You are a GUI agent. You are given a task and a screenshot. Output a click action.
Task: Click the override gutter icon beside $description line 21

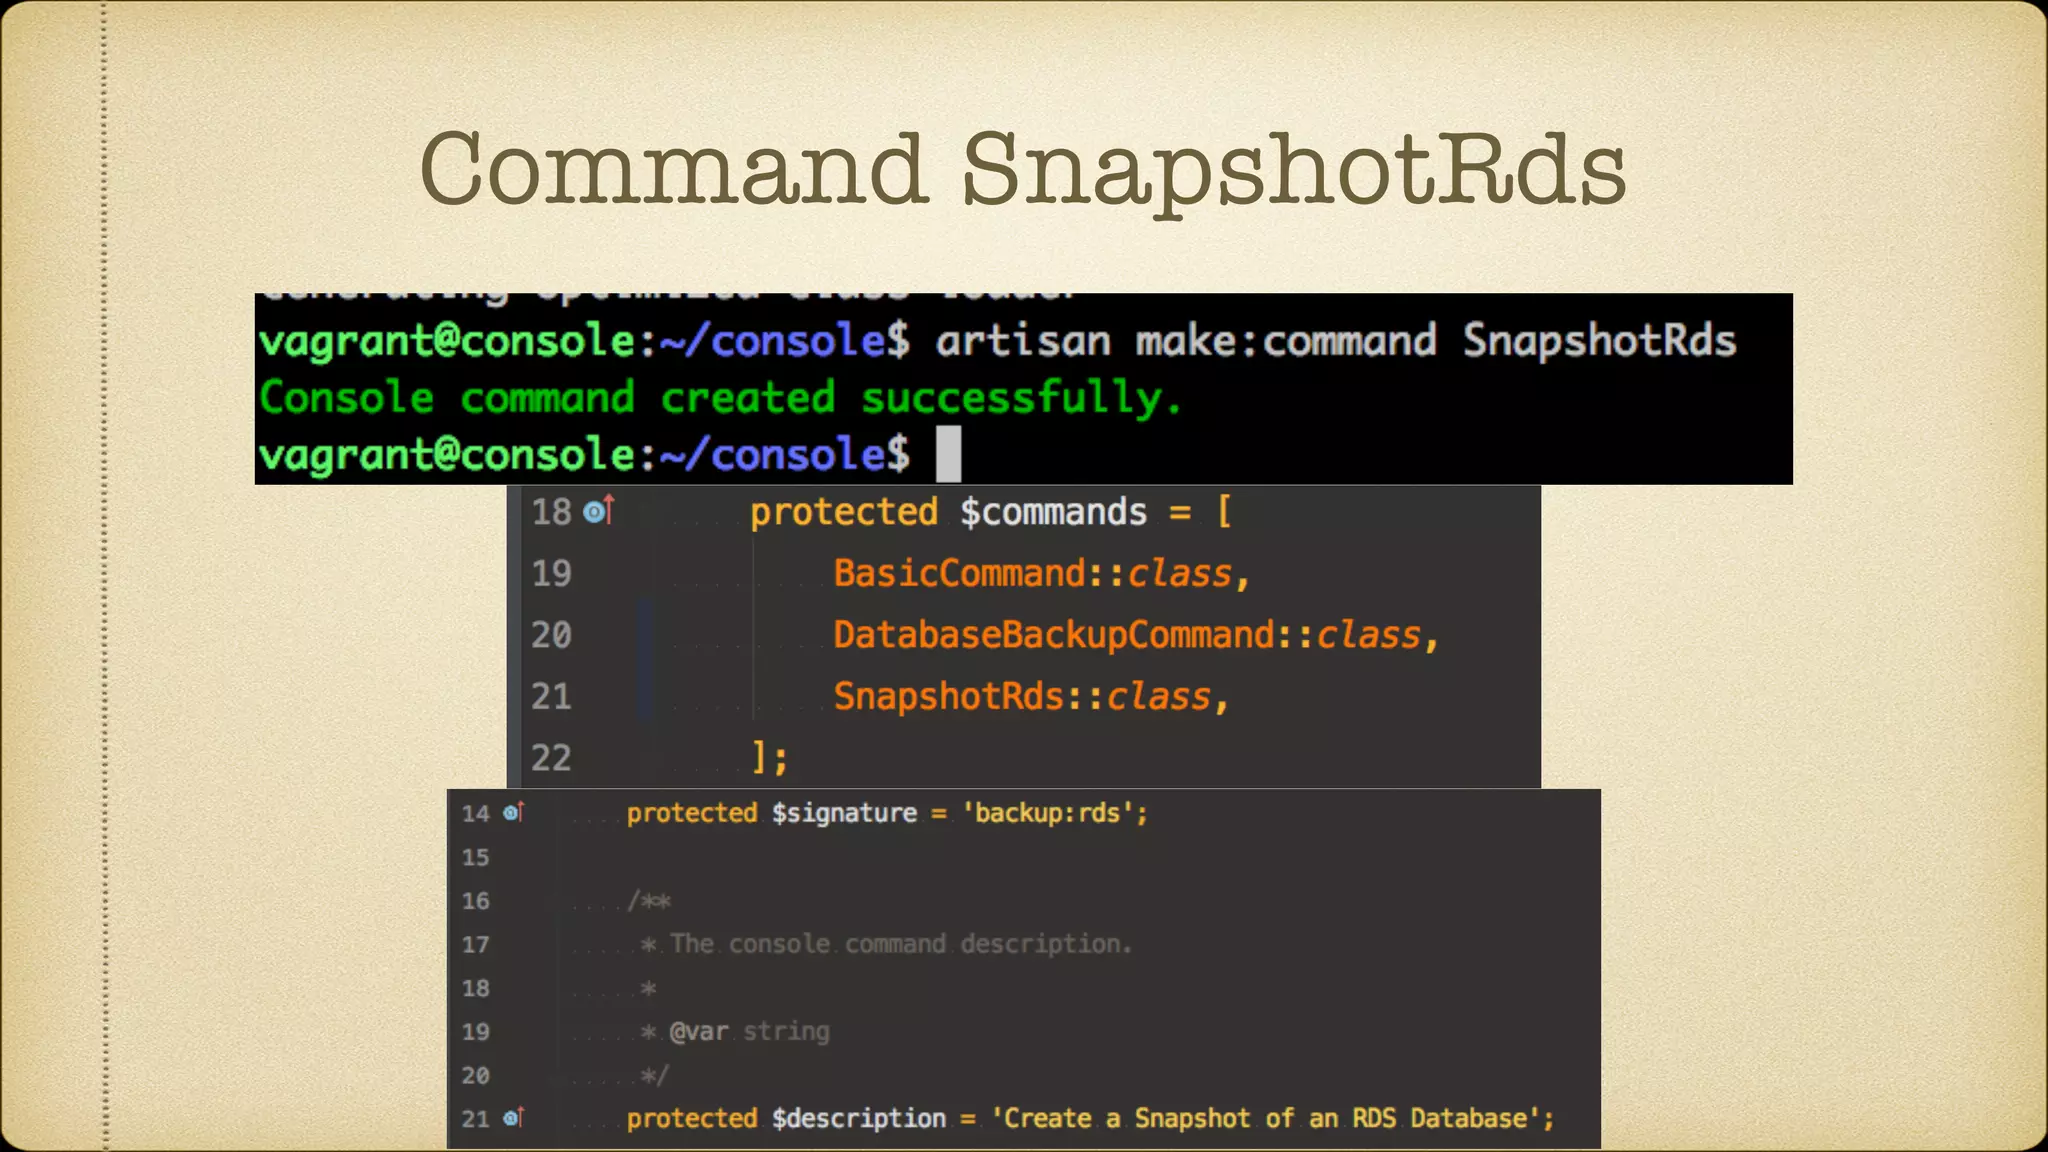click(x=513, y=1117)
